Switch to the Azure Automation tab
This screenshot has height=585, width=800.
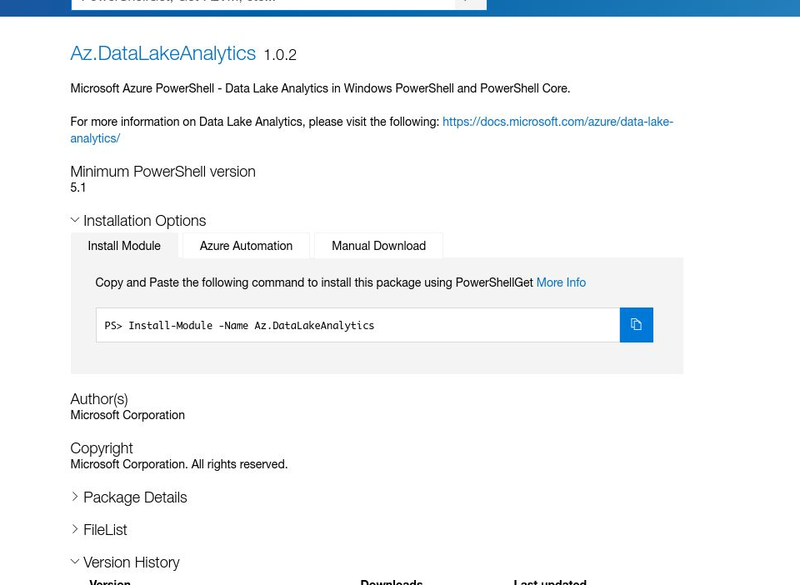tap(246, 246)
